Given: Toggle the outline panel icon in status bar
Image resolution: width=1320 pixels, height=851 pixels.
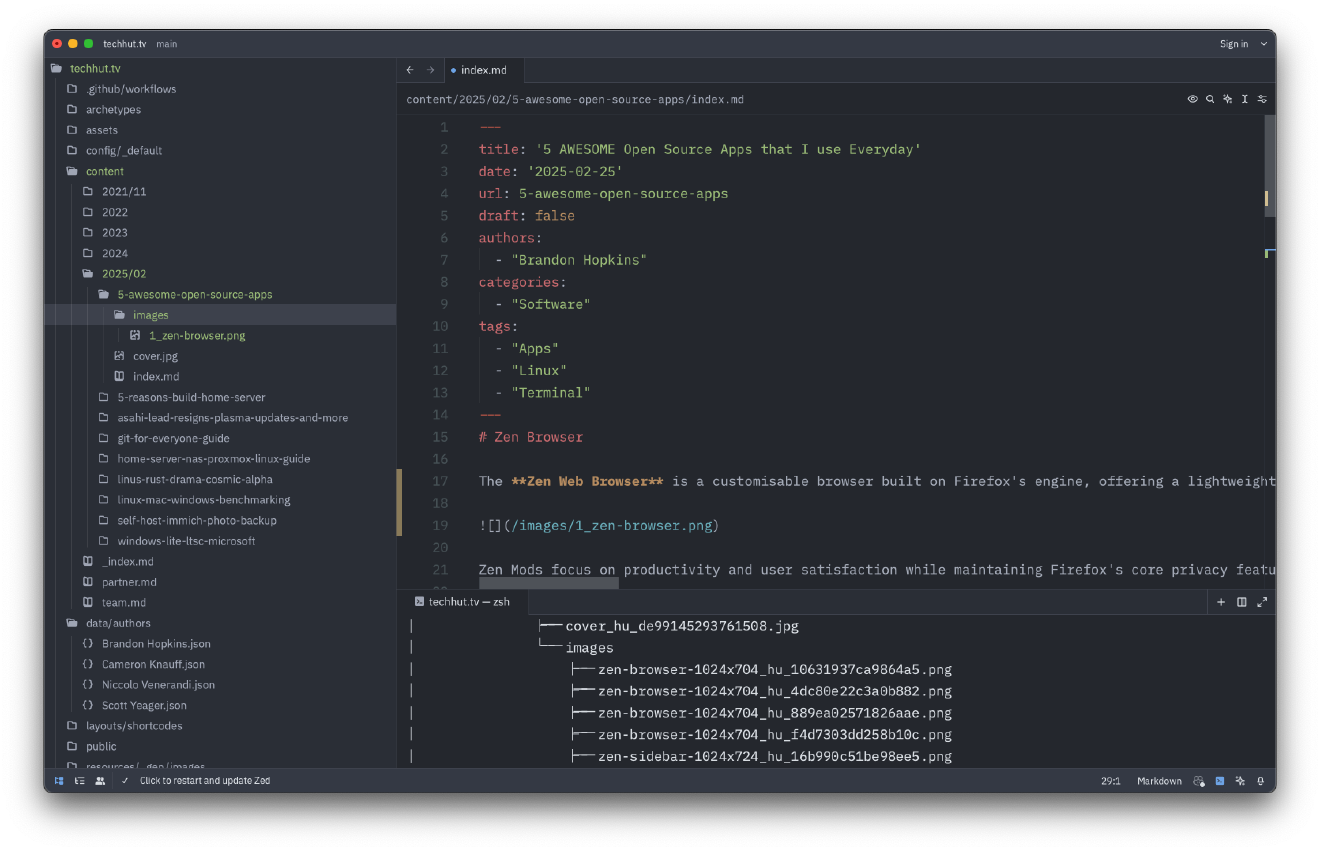Looking at the screenshot, I should tap(80, 781).
